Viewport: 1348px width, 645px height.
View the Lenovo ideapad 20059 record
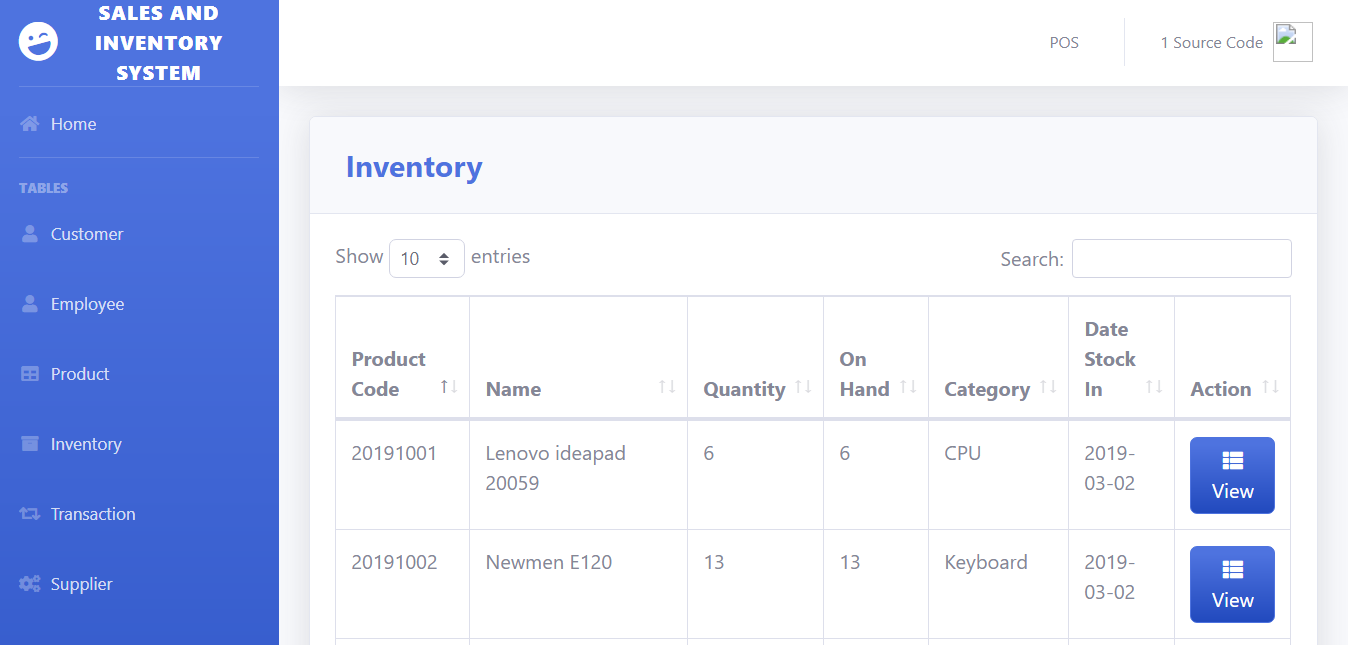coord(1232,475)
